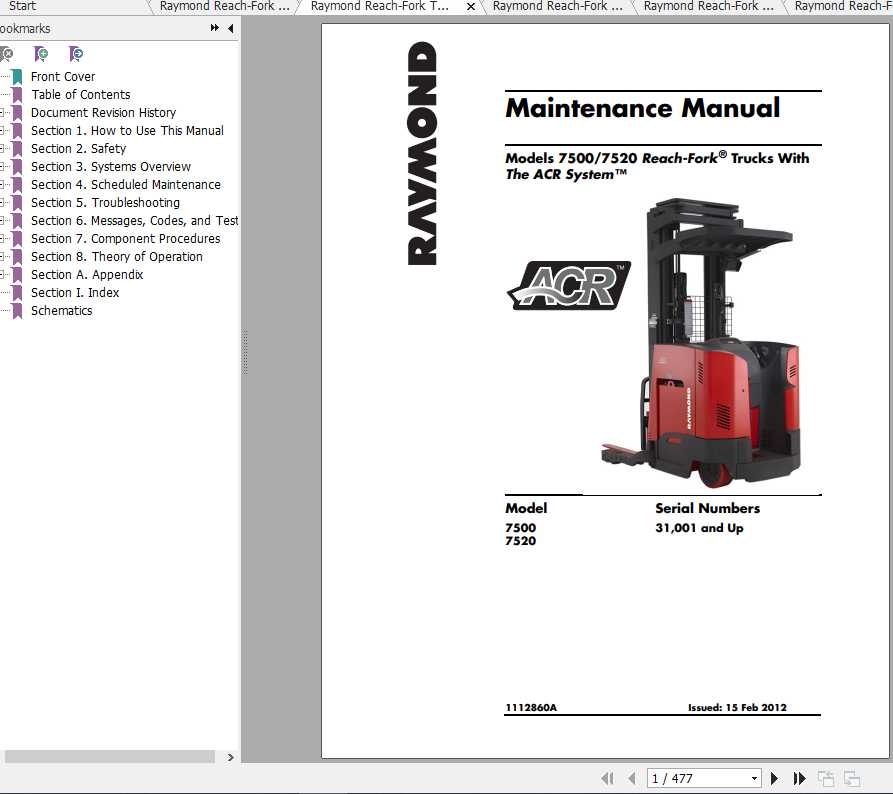Click the bookmark icon beside Section I. Index

point(17,293)
